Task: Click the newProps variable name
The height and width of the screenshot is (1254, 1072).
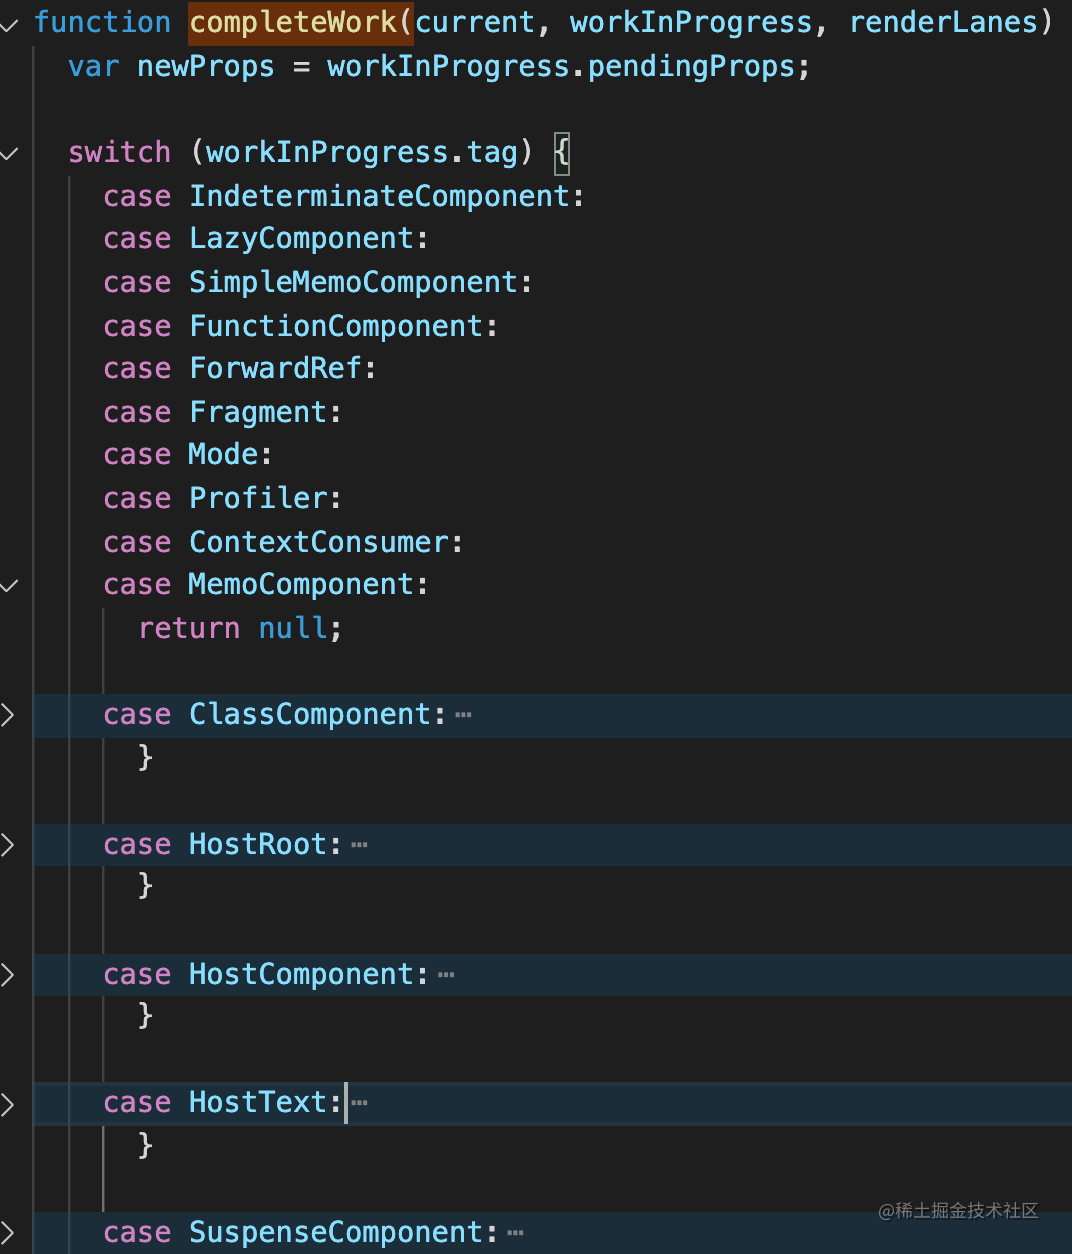Action: [x=206, y=67]
